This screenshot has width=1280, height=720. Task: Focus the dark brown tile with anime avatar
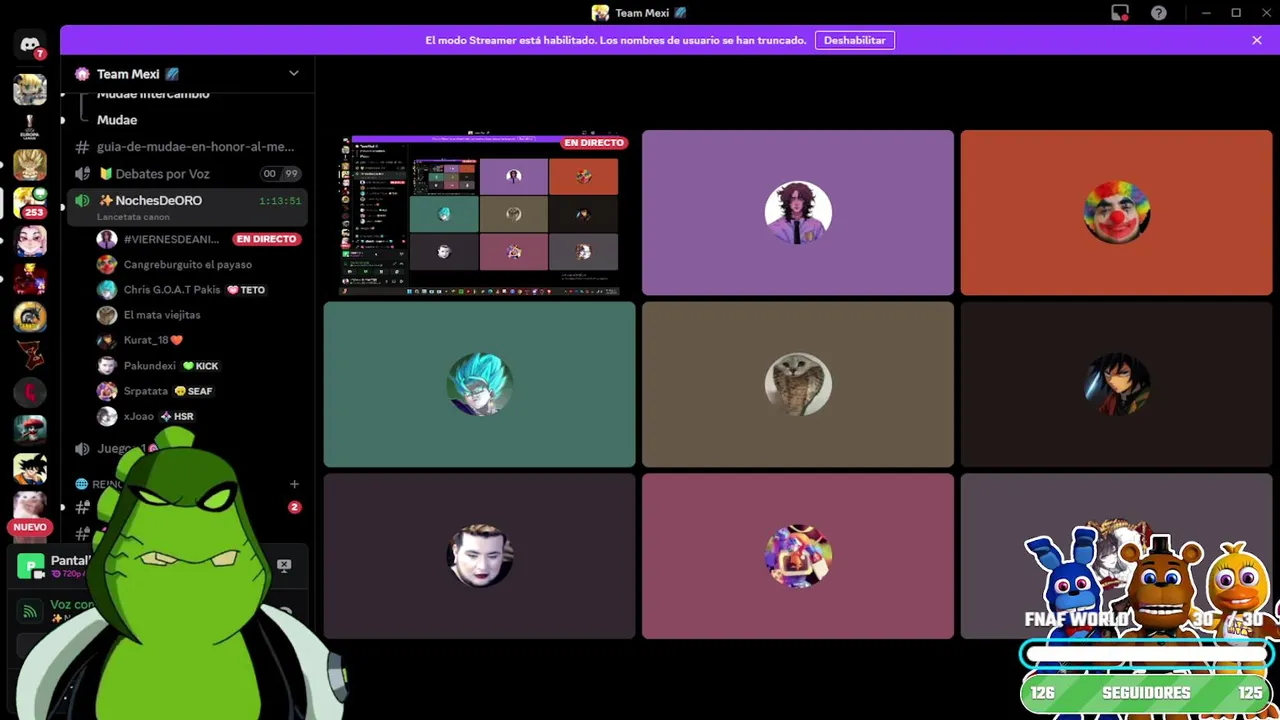coord(1116,385)
